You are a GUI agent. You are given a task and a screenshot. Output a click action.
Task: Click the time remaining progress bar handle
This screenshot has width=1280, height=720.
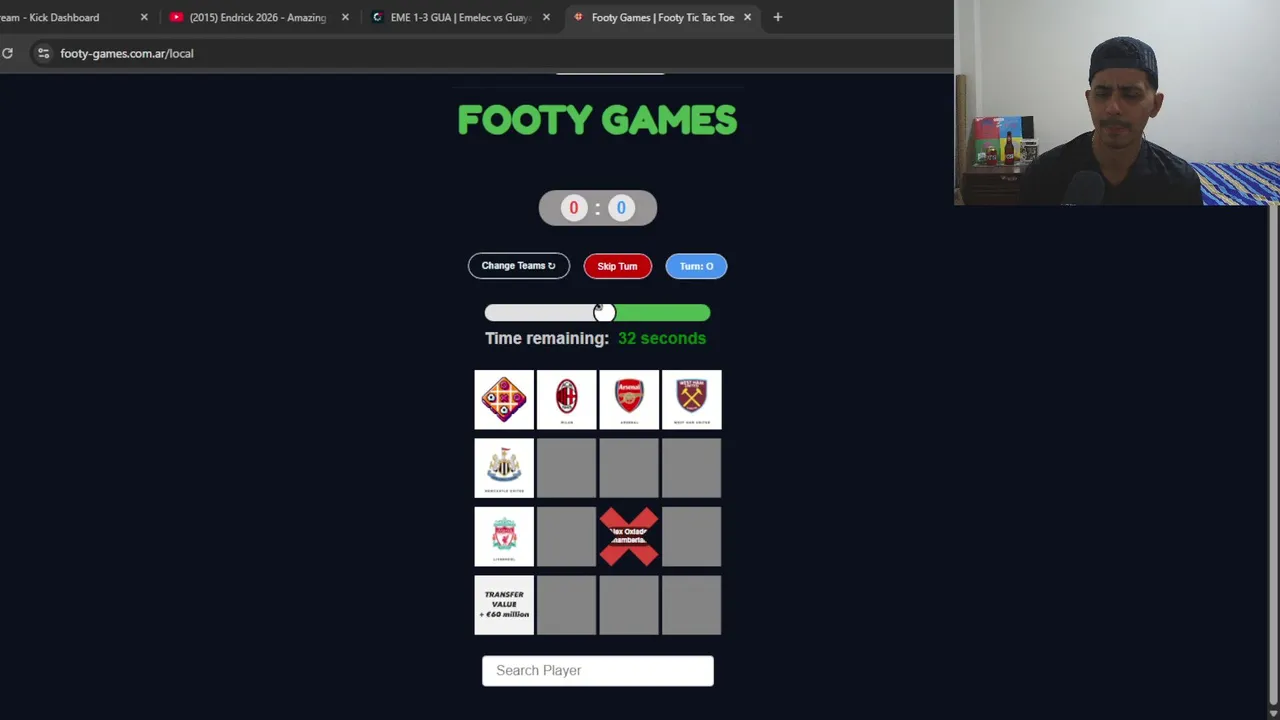coord(604,313)
